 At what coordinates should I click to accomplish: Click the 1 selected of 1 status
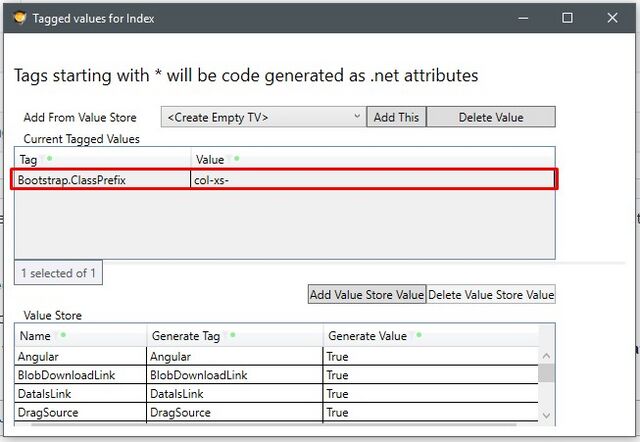coord(58,273)
